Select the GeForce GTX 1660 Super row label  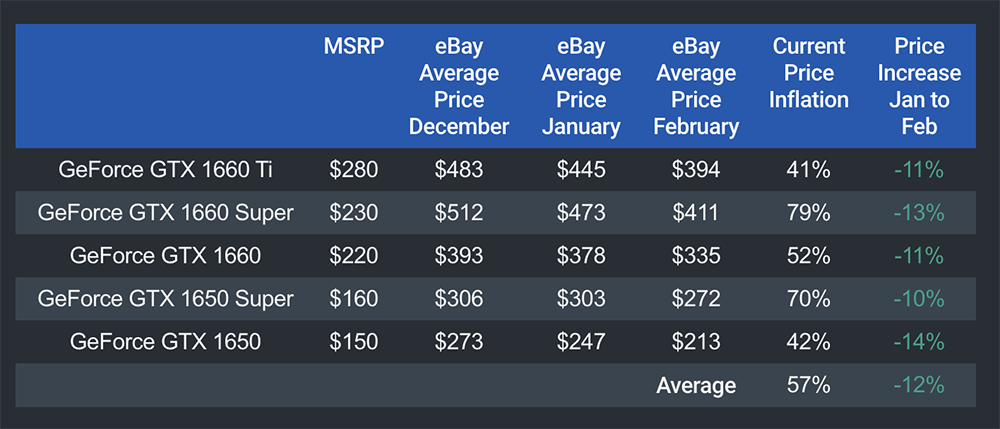click(x=165, y=213)
